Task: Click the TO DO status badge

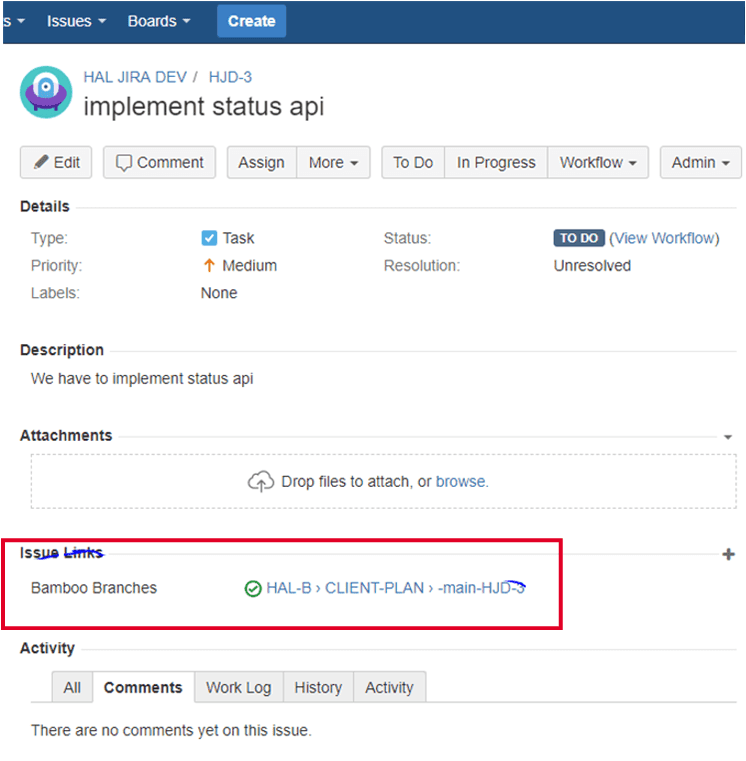Action: (x=579, y=238)
